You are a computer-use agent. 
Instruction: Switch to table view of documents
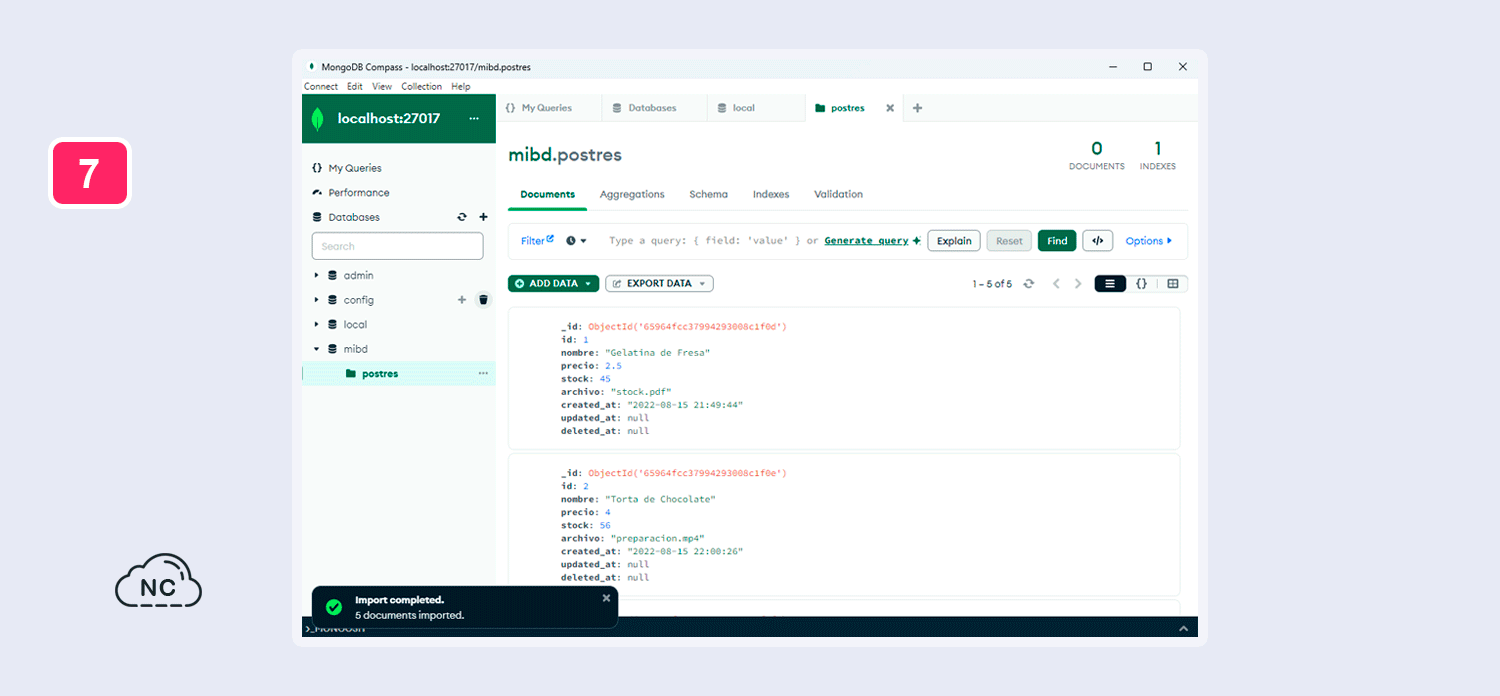coord(1173,284)
